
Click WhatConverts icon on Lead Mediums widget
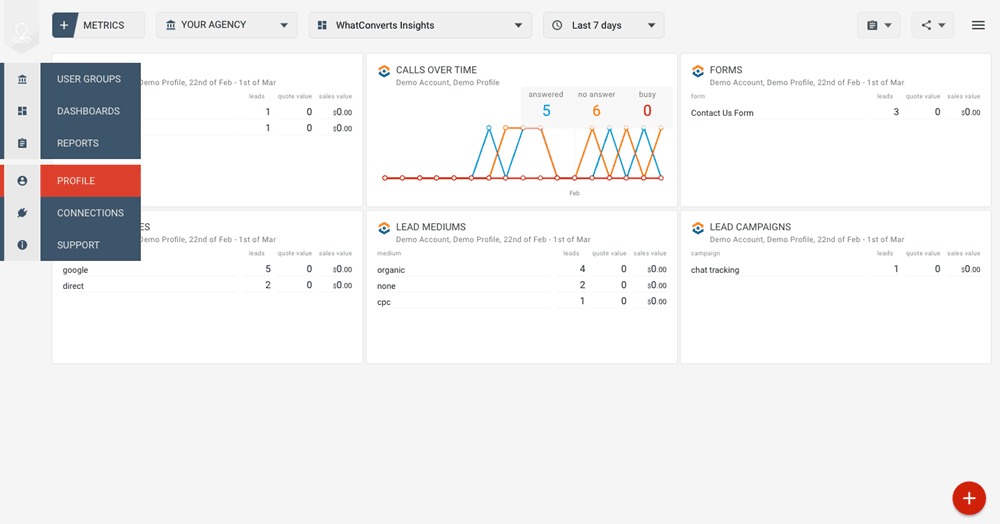384,228
